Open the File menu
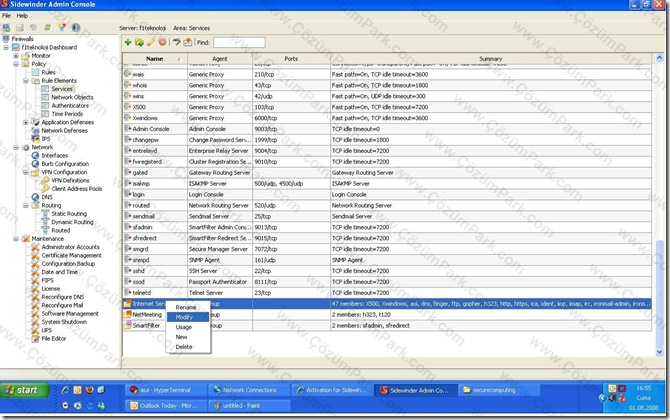The image size is (670, 420). tap(6, 16)
